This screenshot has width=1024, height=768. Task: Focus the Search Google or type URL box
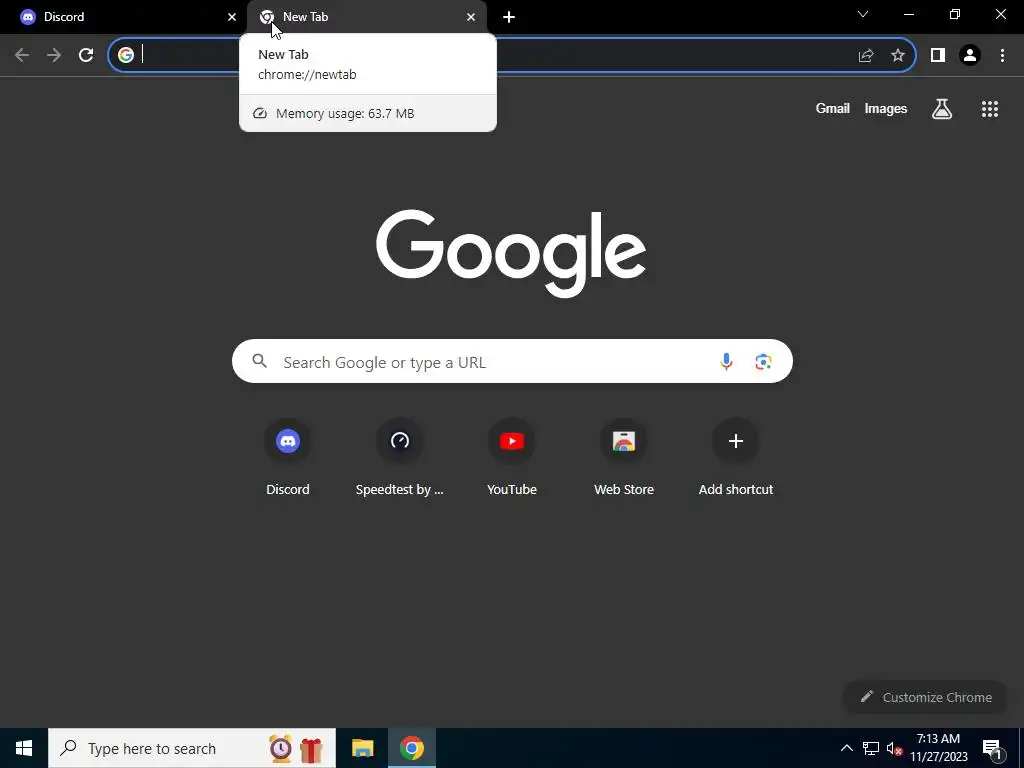[512, 361]
